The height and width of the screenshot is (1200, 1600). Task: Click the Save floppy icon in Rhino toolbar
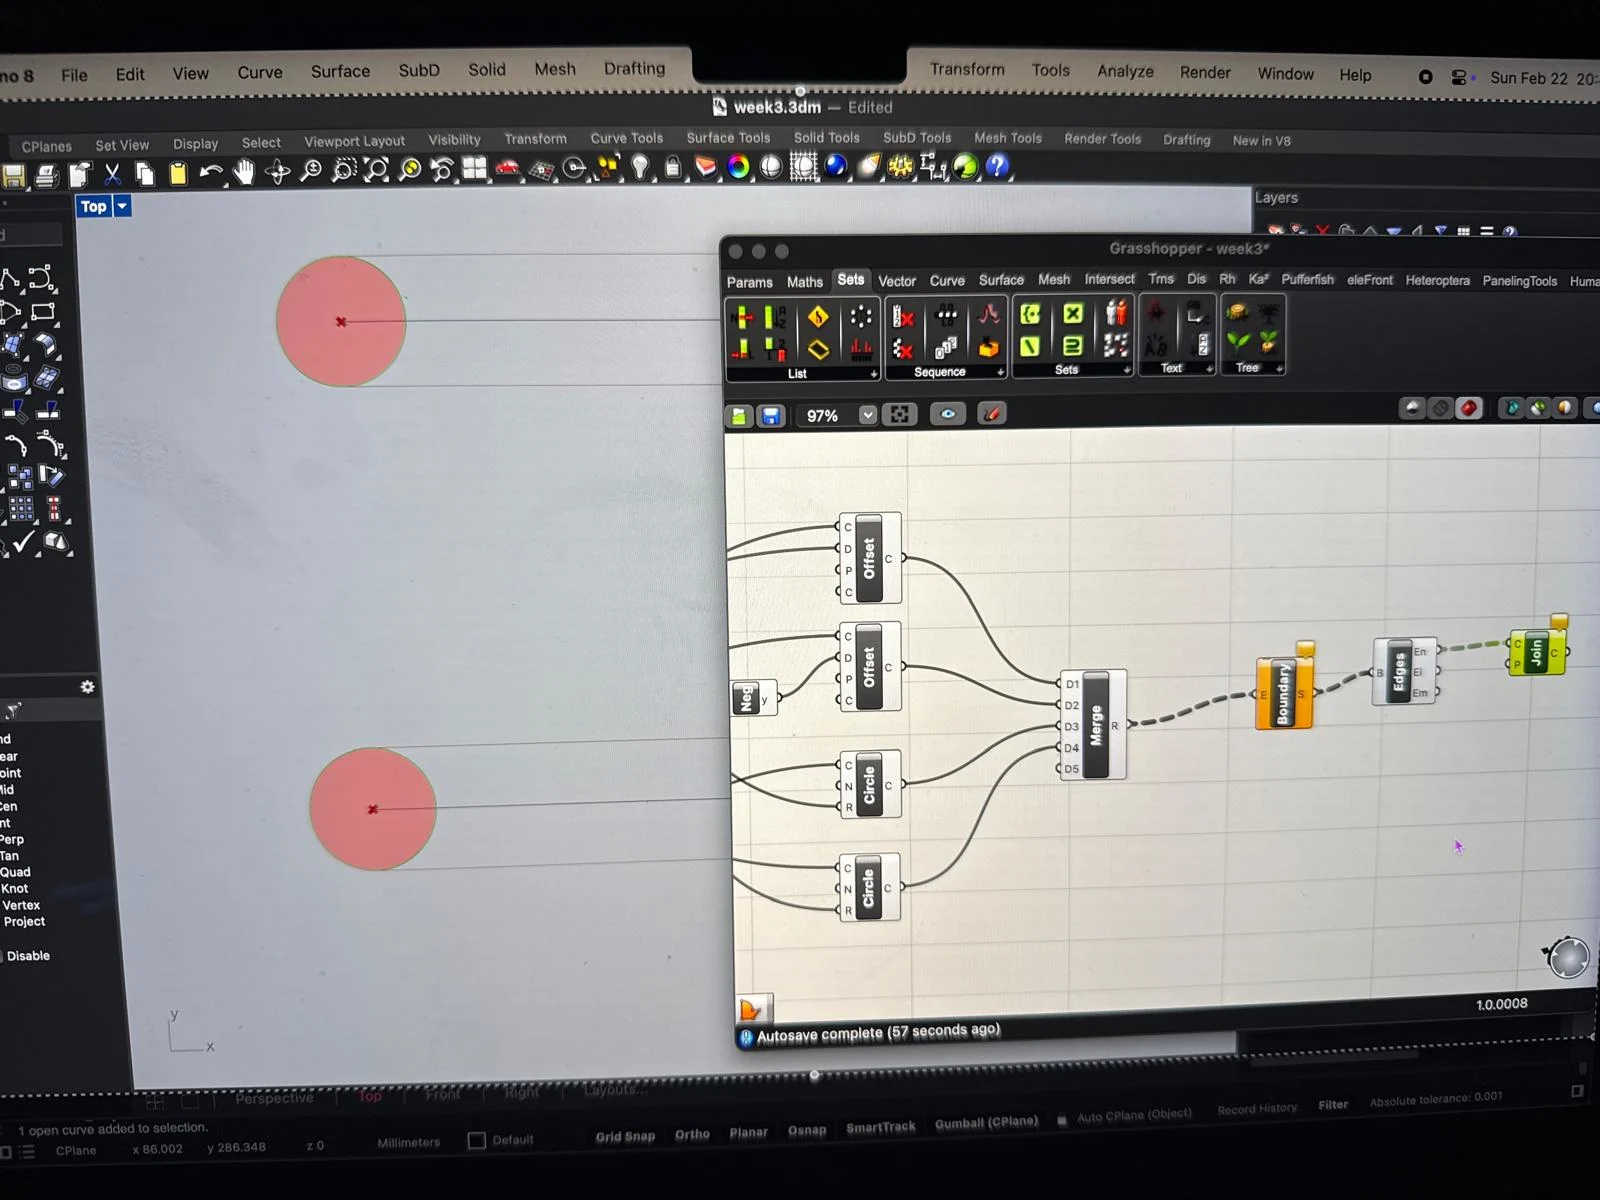[14, 177]
